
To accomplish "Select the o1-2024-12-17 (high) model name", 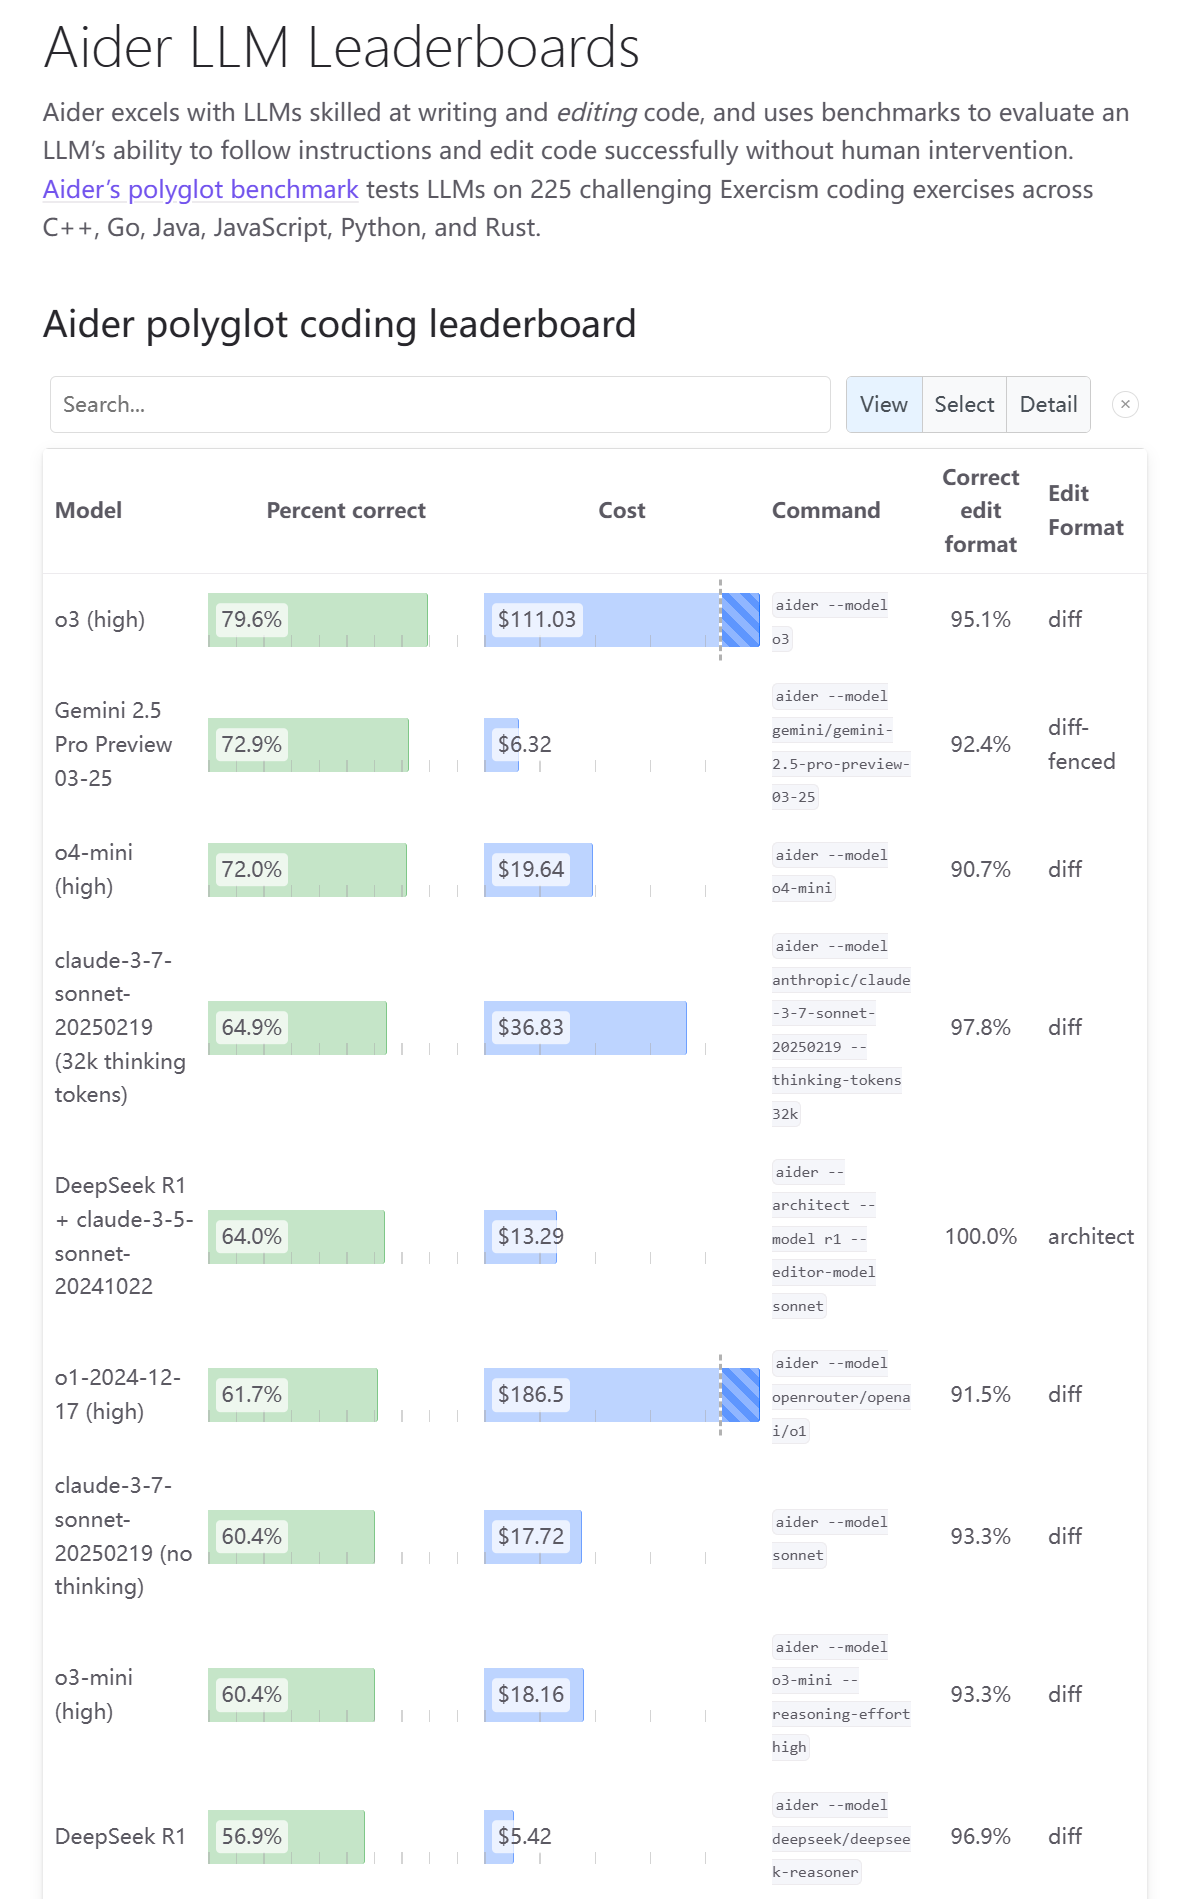I will (118, 1394).
